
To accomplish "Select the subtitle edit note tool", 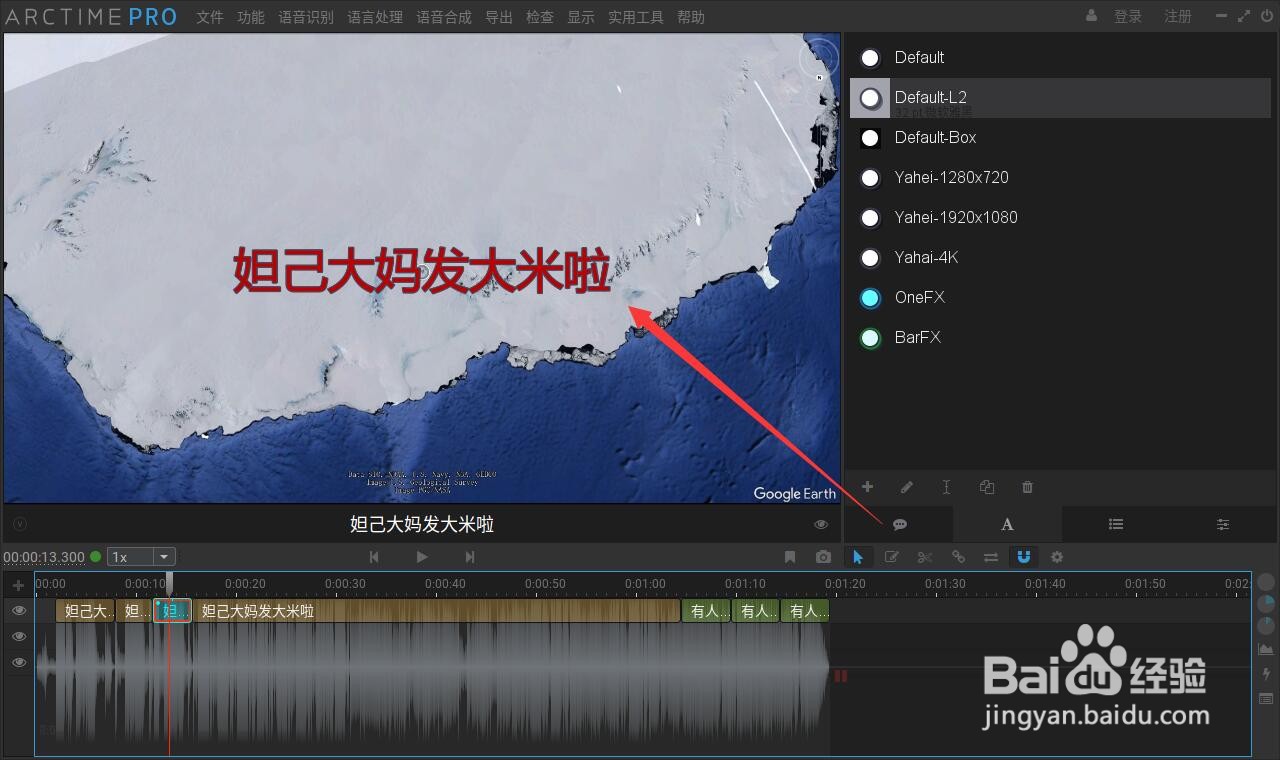I will coord(891,557).
